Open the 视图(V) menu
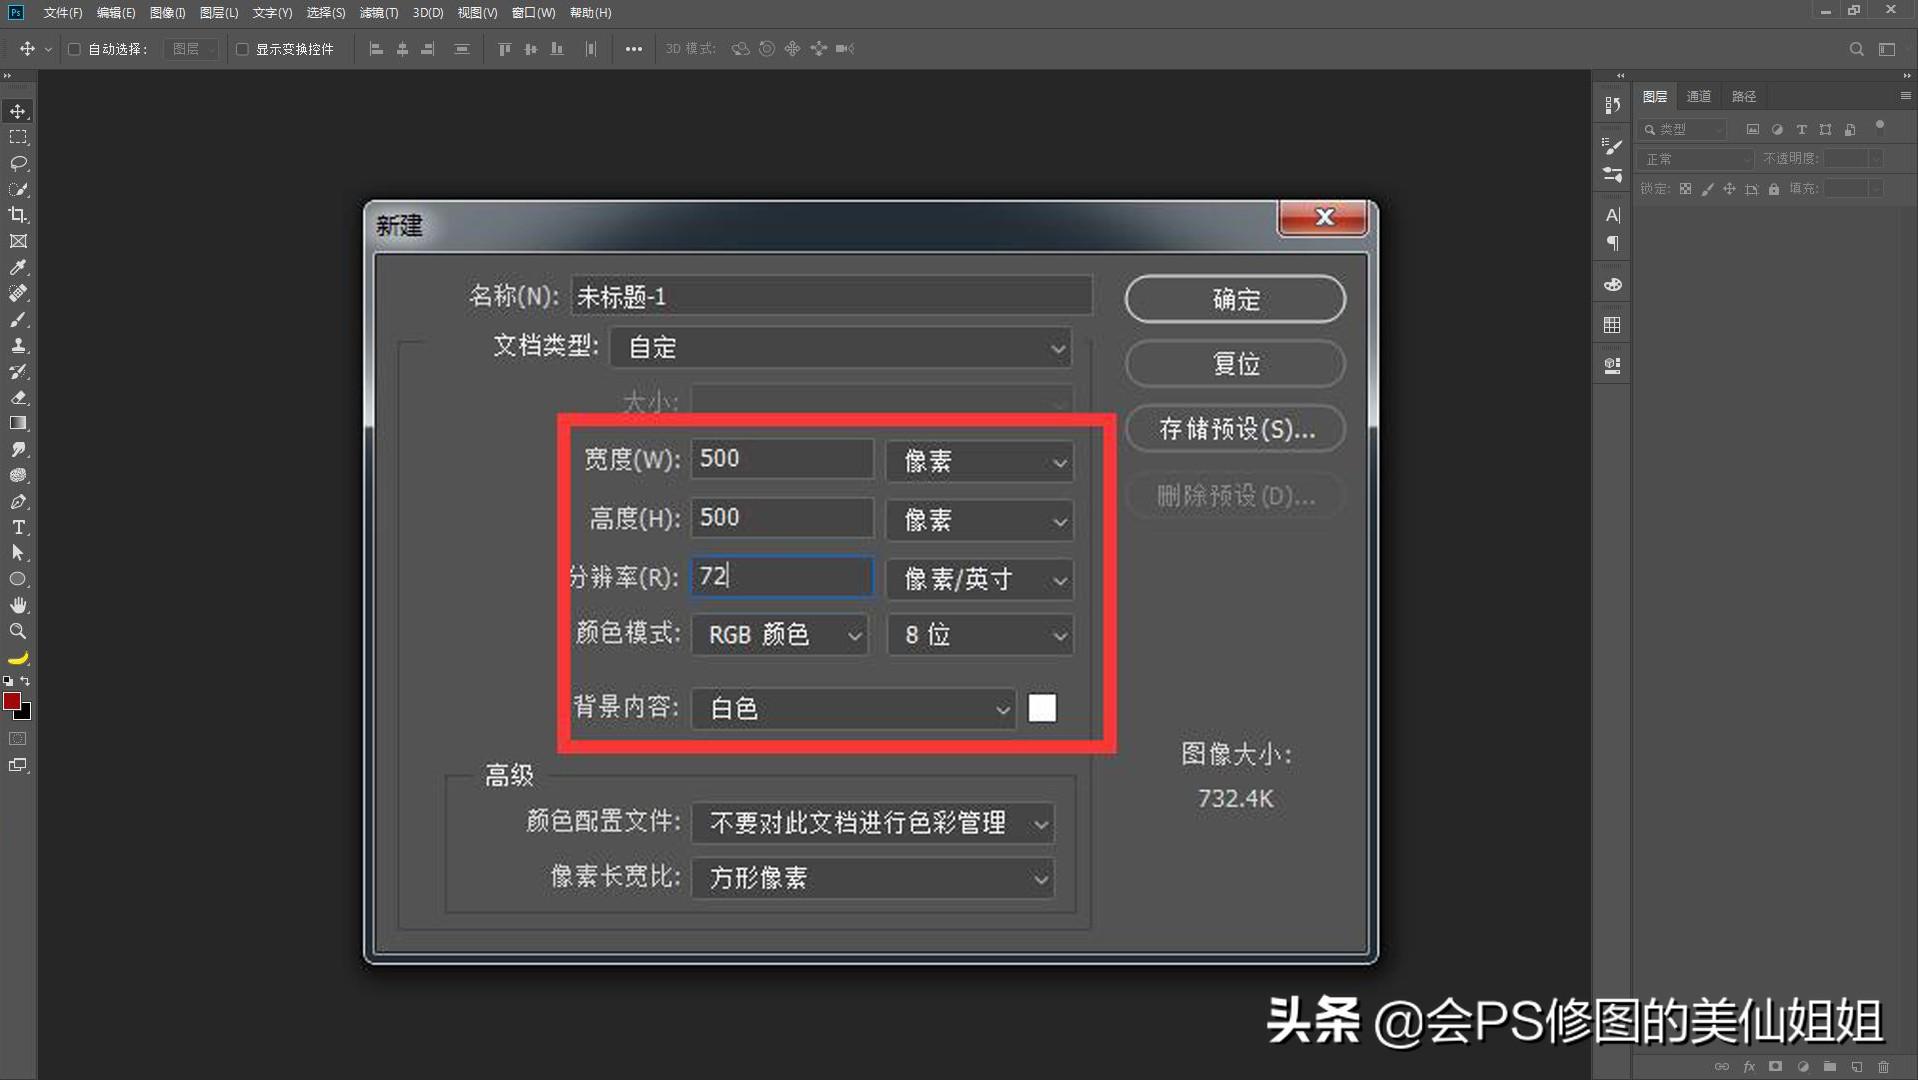 [x=477, y=13]
